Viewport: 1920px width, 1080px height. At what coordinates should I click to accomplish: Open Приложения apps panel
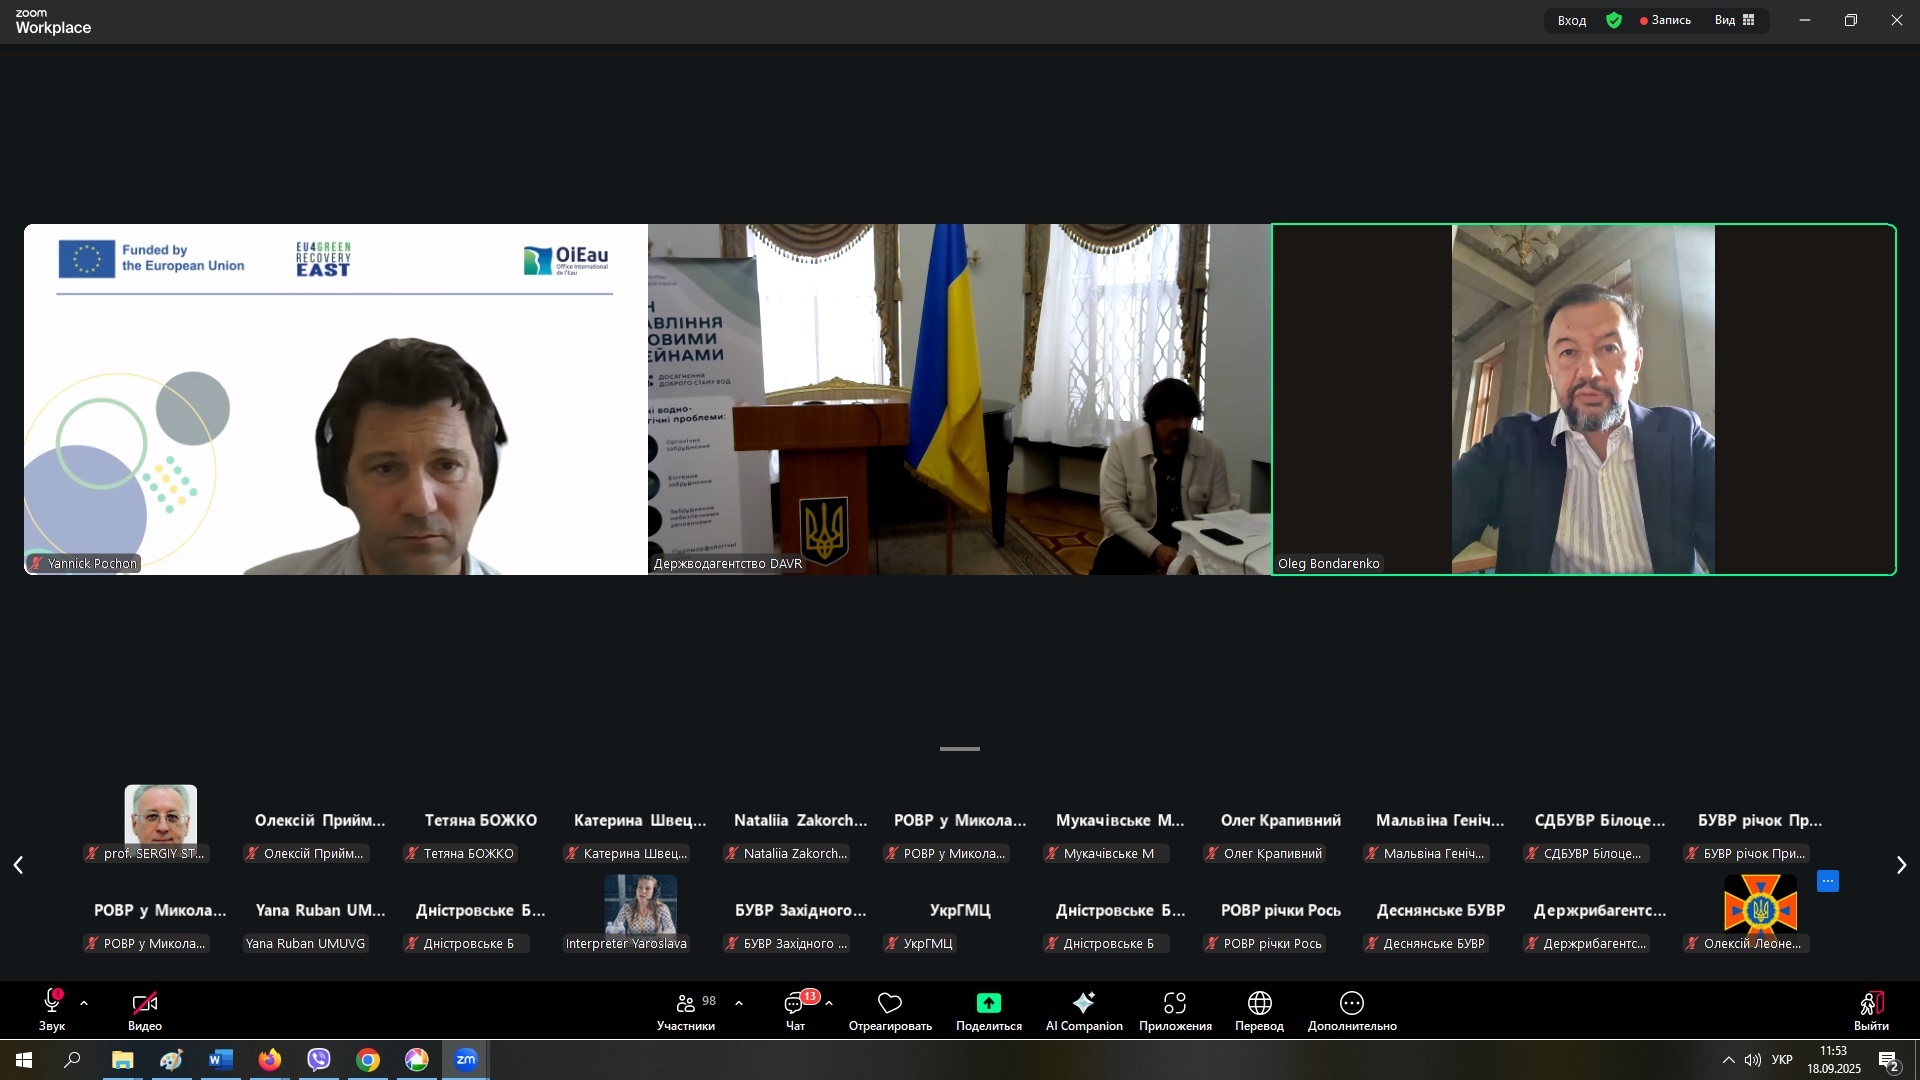[x=1175, y=1009]
